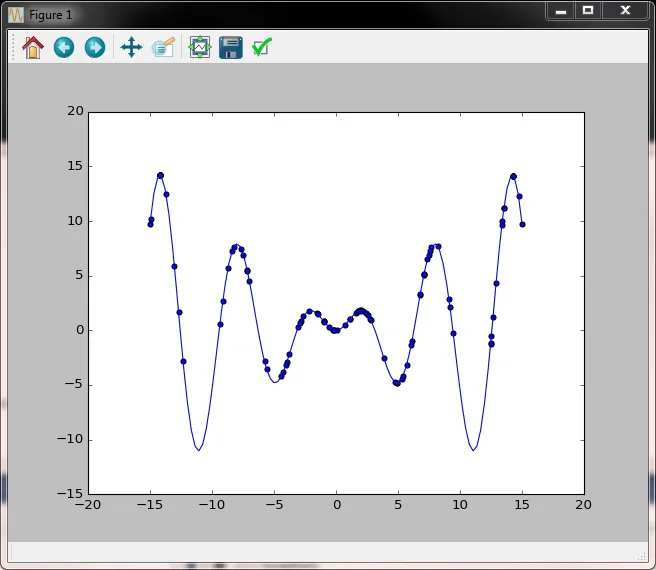The height and width of the screenshot is (570, 656).
Task: Click the x-axis label 0
Action: [x=337, y=505]
